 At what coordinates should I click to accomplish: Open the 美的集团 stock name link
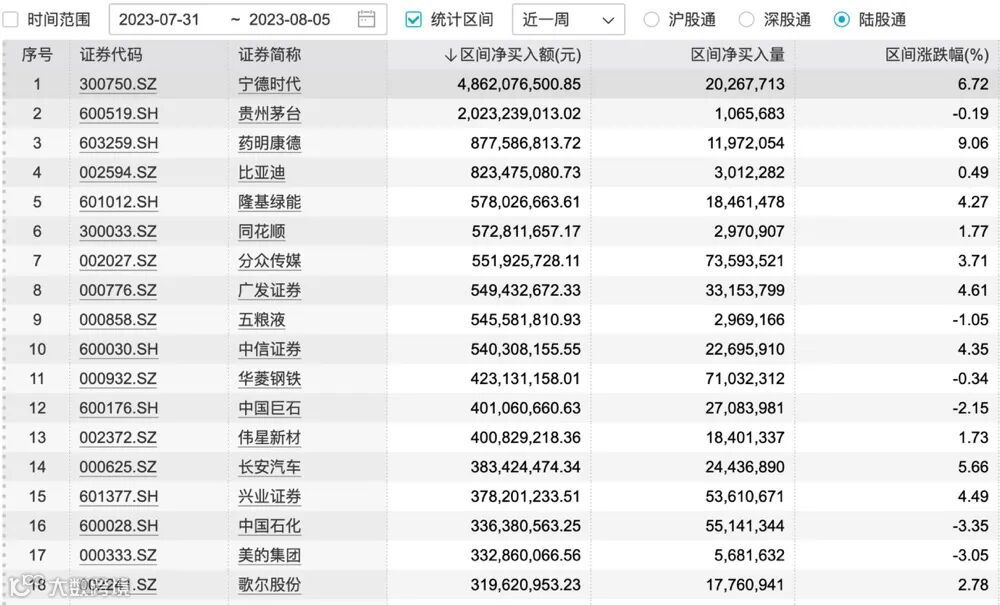click(270, 555)
